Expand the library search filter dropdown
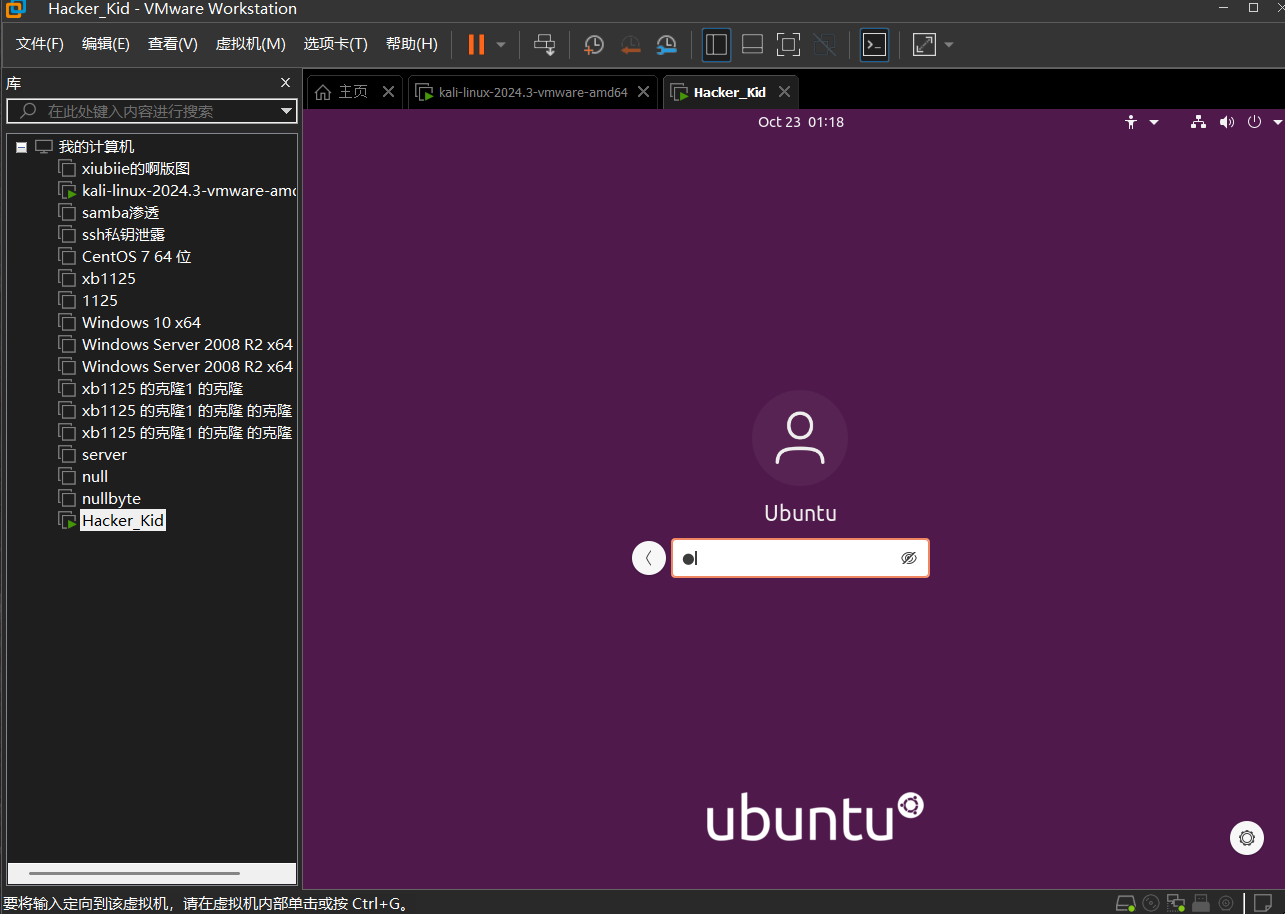The image size is (1285, 914). pyautogui.click(x=286, y=111)
